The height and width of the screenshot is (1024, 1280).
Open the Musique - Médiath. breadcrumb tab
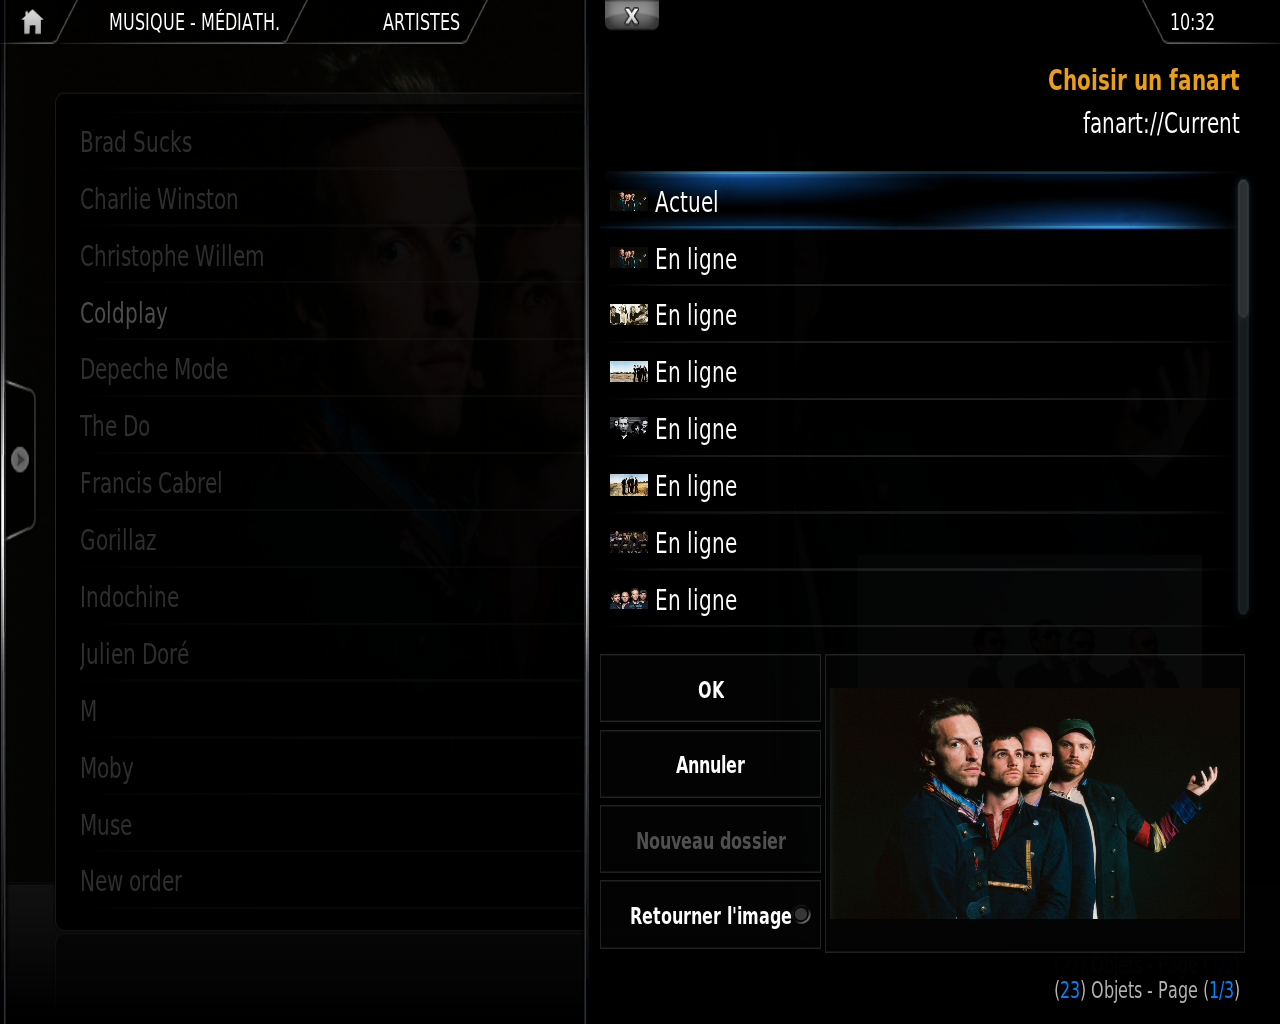tap(194, 22)
